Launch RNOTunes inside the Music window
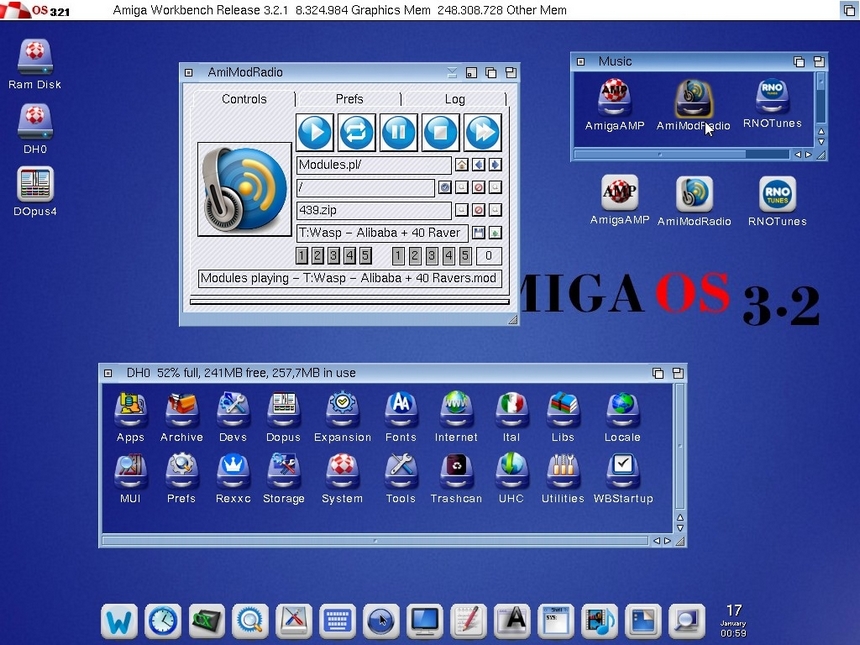 [772, 104]
